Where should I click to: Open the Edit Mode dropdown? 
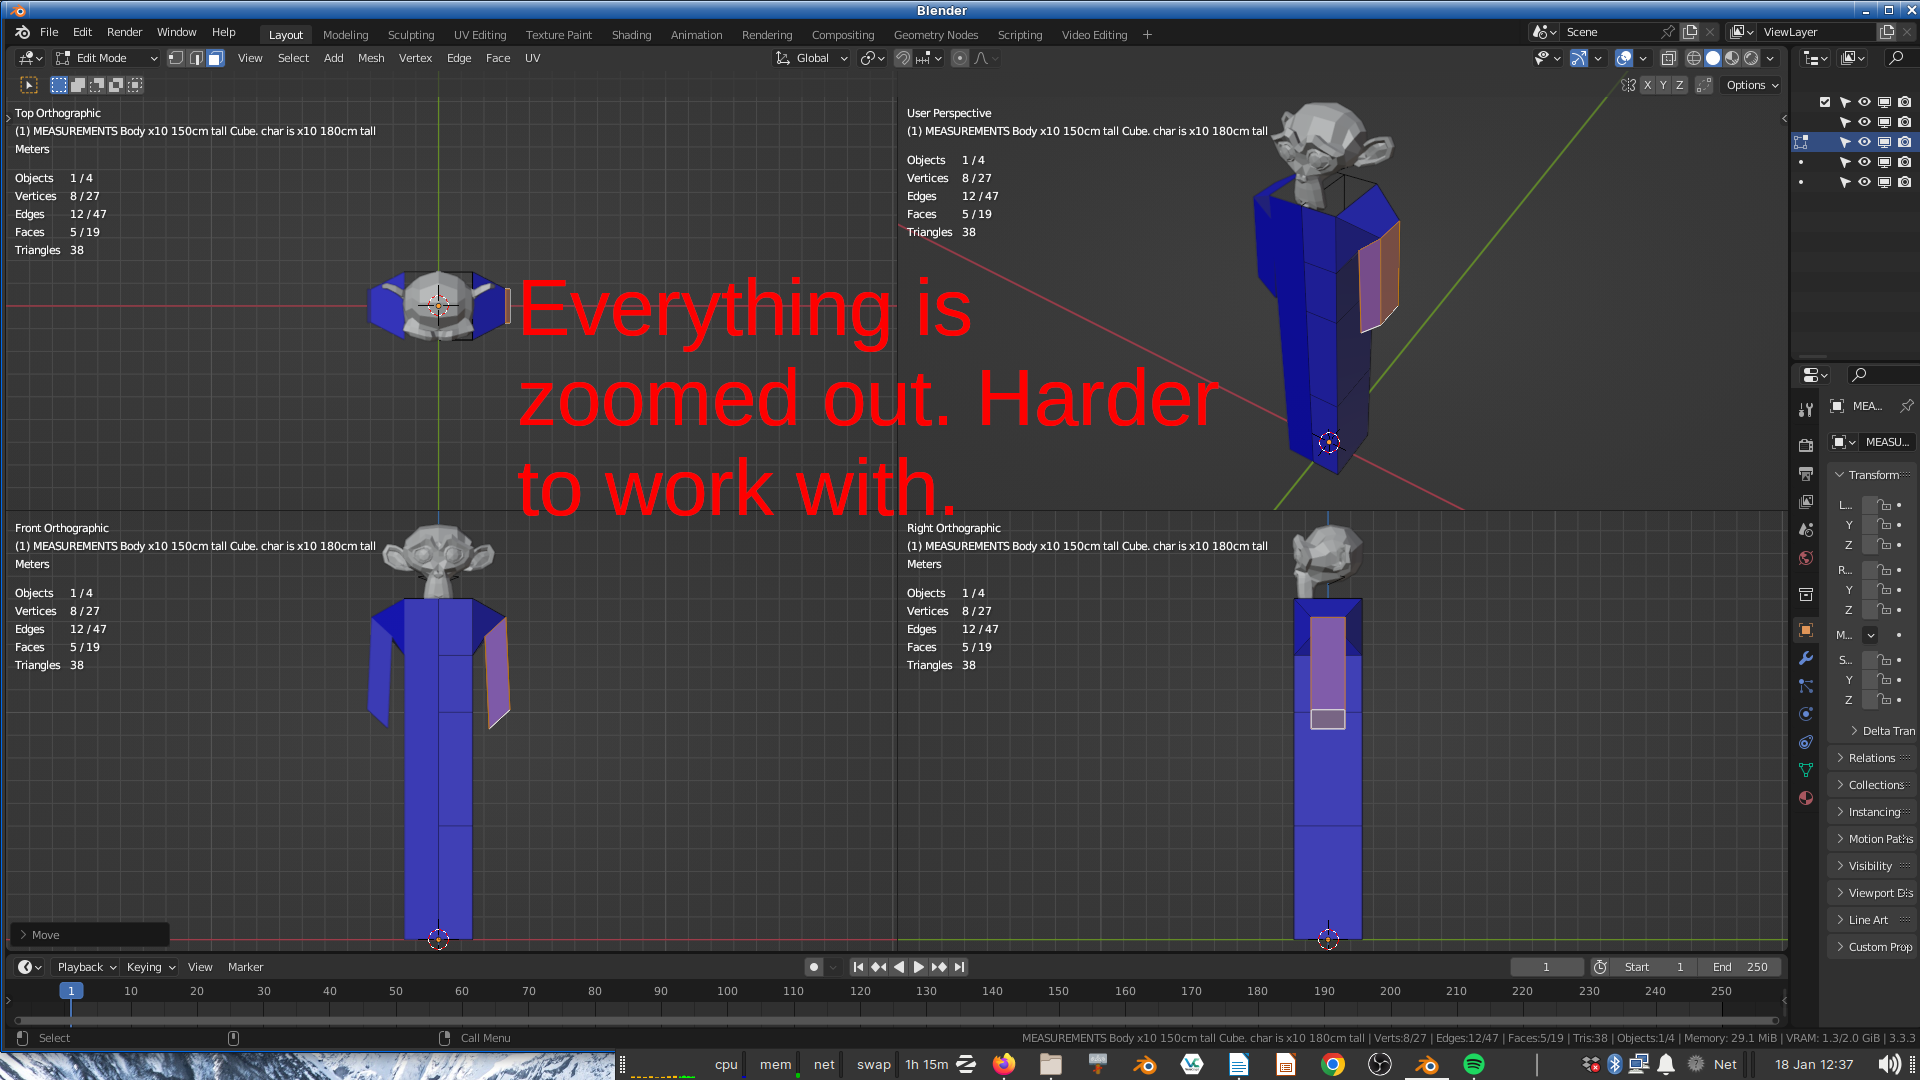point(107,58)
